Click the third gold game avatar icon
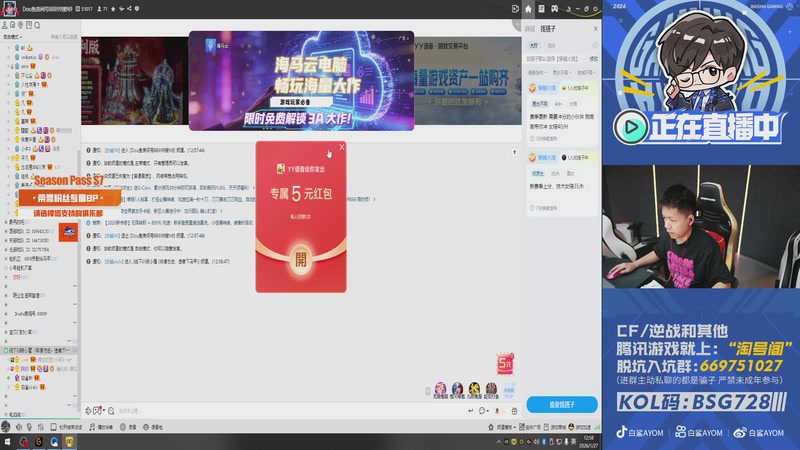The width and height of the screenshot is (800, 450). pos(474,388)
